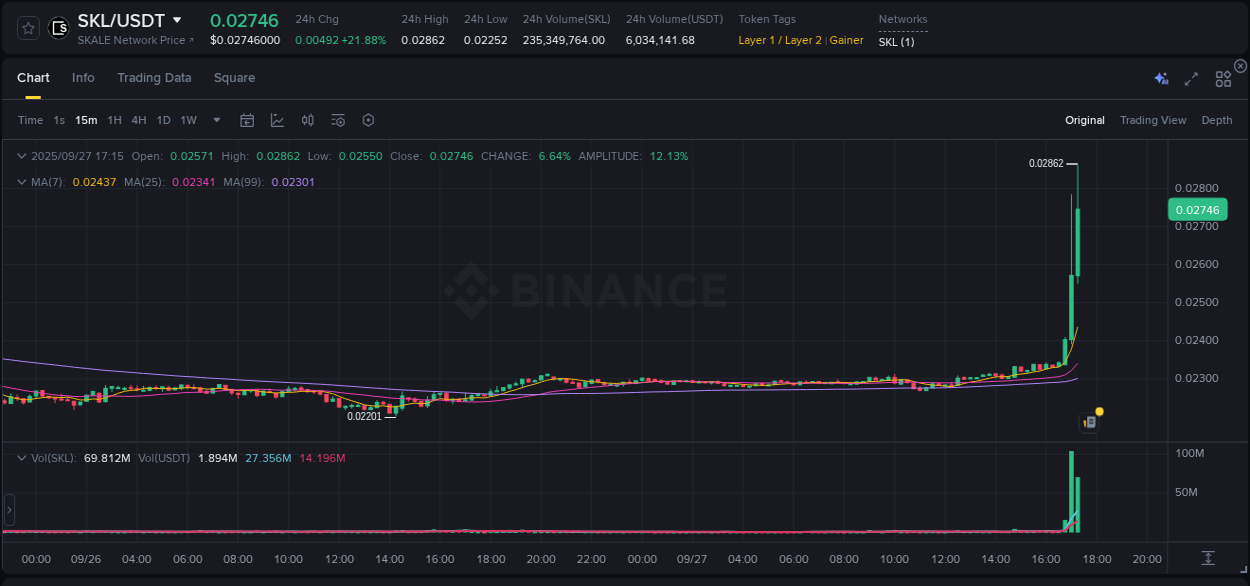The width and height of the screenshot is (1250, 586).
Task: Collapse the OHLC info row chevron
Action: 21,156
